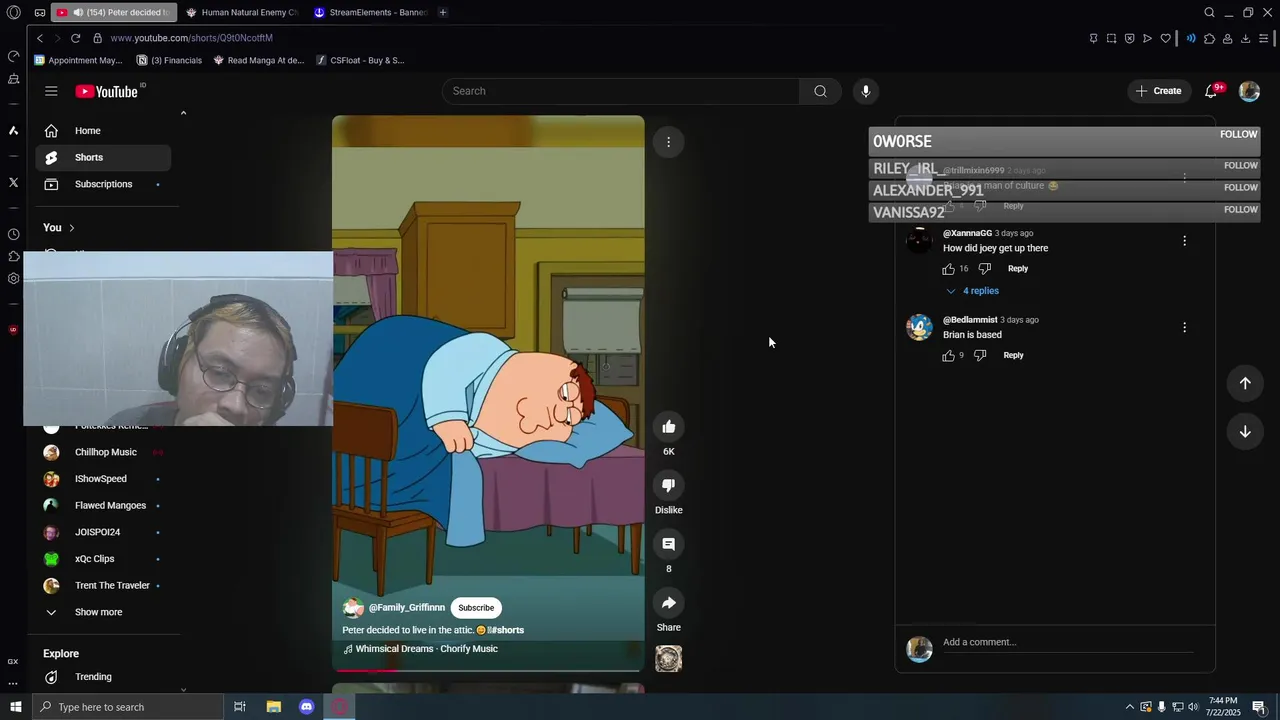Click the YouTube Search box
This screenshot has height=720, width=1280.
620,91
